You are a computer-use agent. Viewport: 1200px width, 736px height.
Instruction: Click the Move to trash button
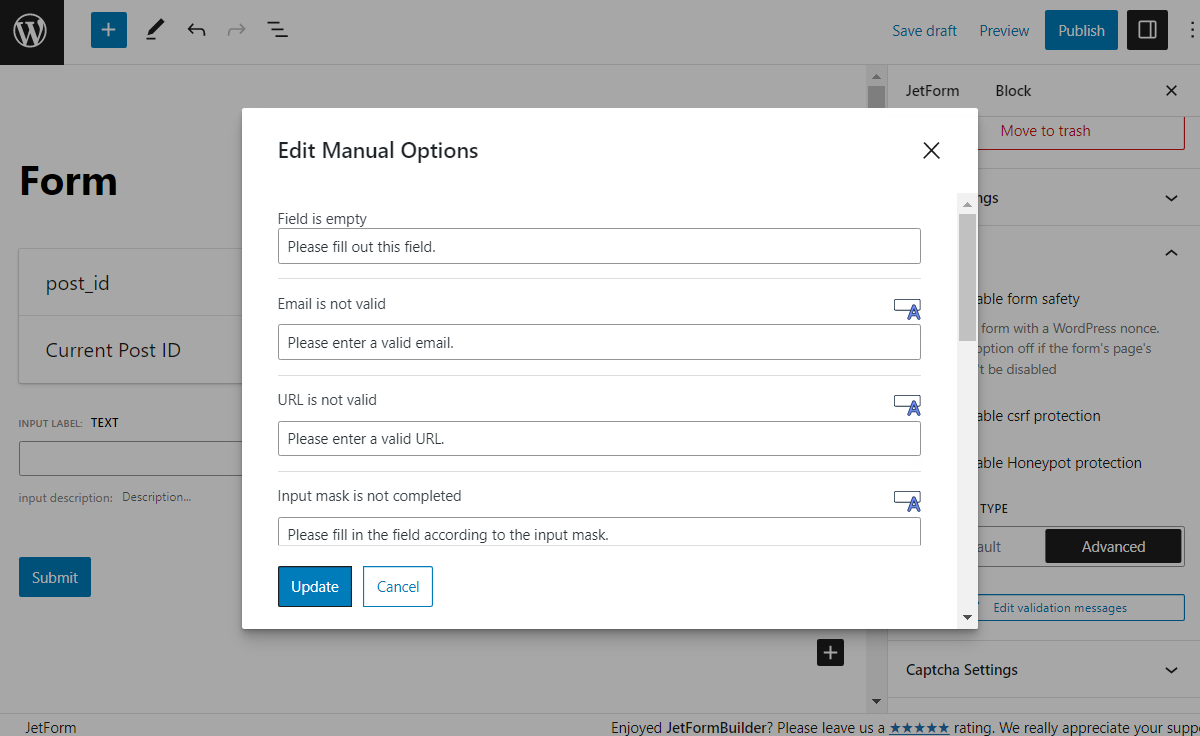pyautogui.click(x=1045, y=131)
